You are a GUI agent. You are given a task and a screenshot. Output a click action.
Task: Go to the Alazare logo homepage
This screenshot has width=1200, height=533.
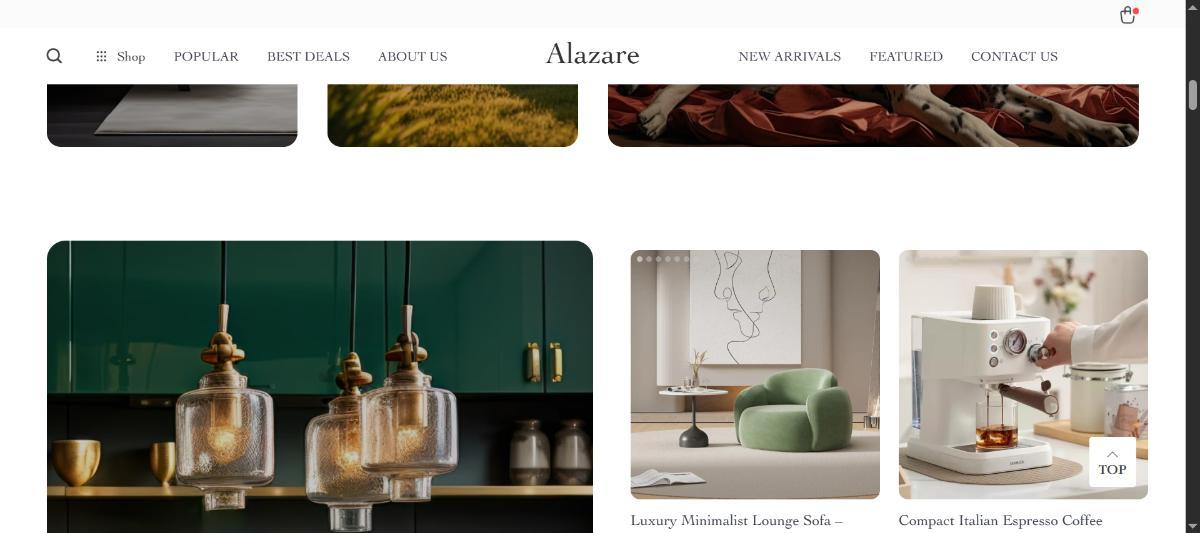tap(592, 55)
